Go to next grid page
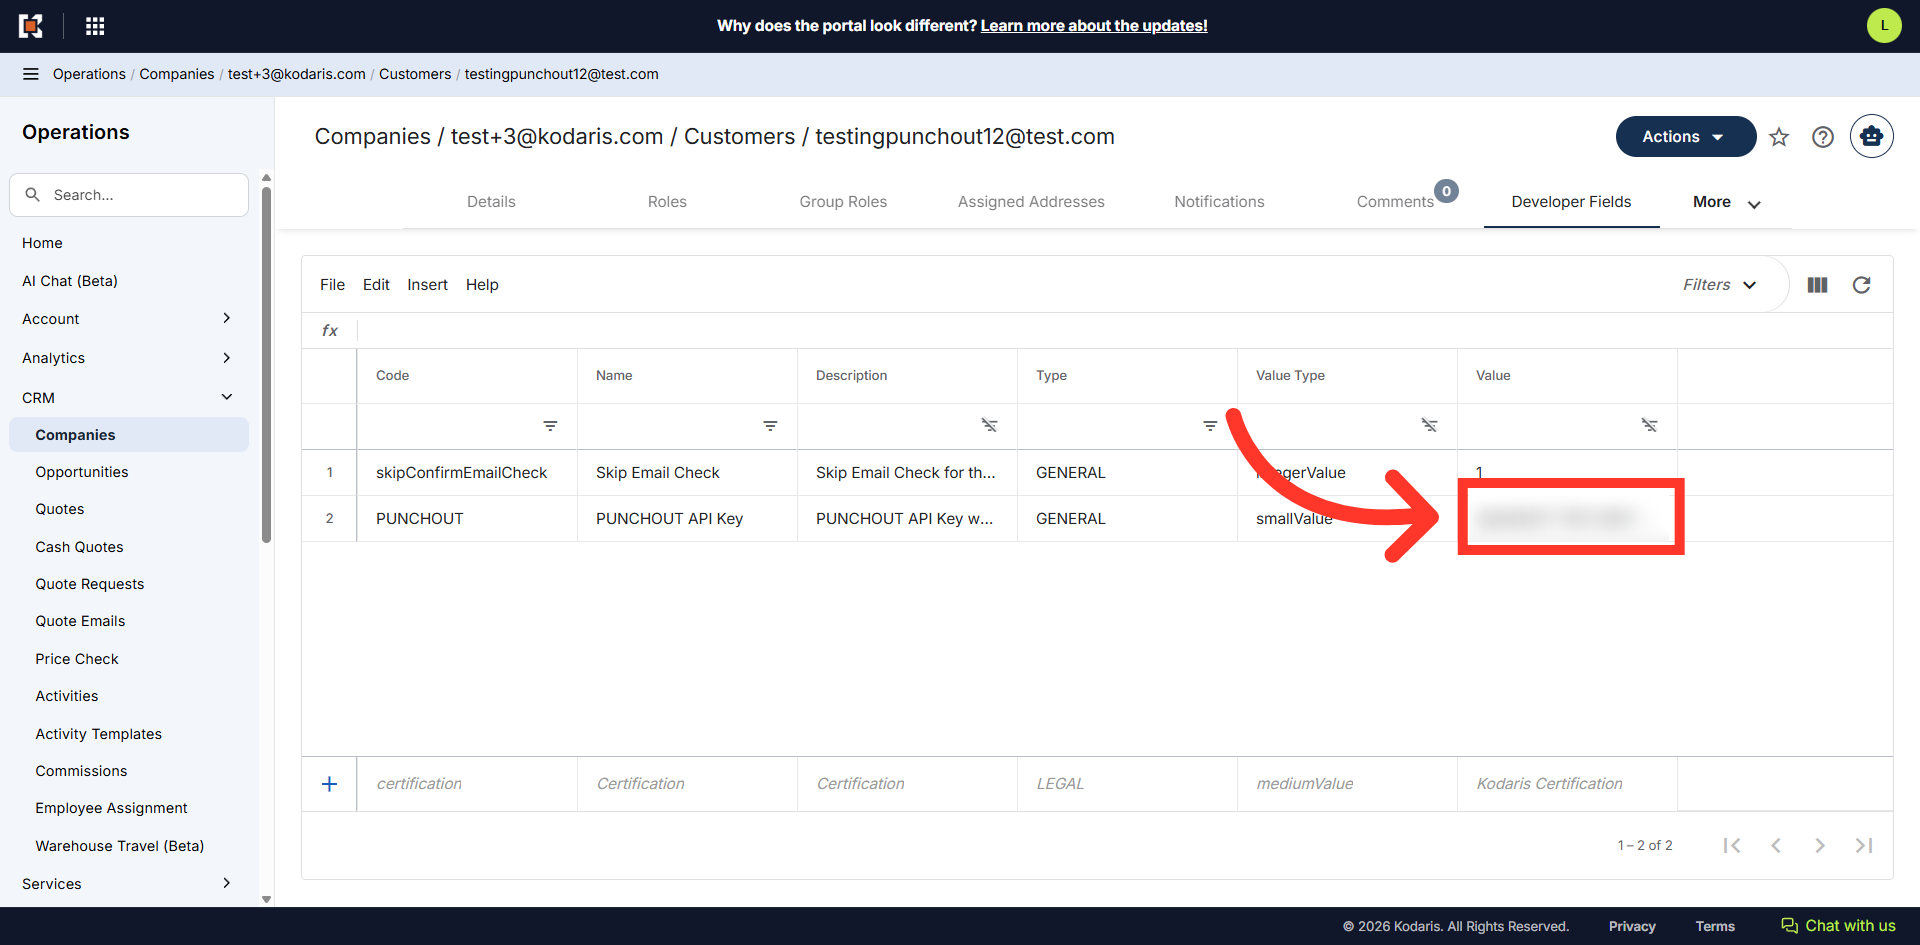This screenshot has width=1920, height=945. point(1820,846)
